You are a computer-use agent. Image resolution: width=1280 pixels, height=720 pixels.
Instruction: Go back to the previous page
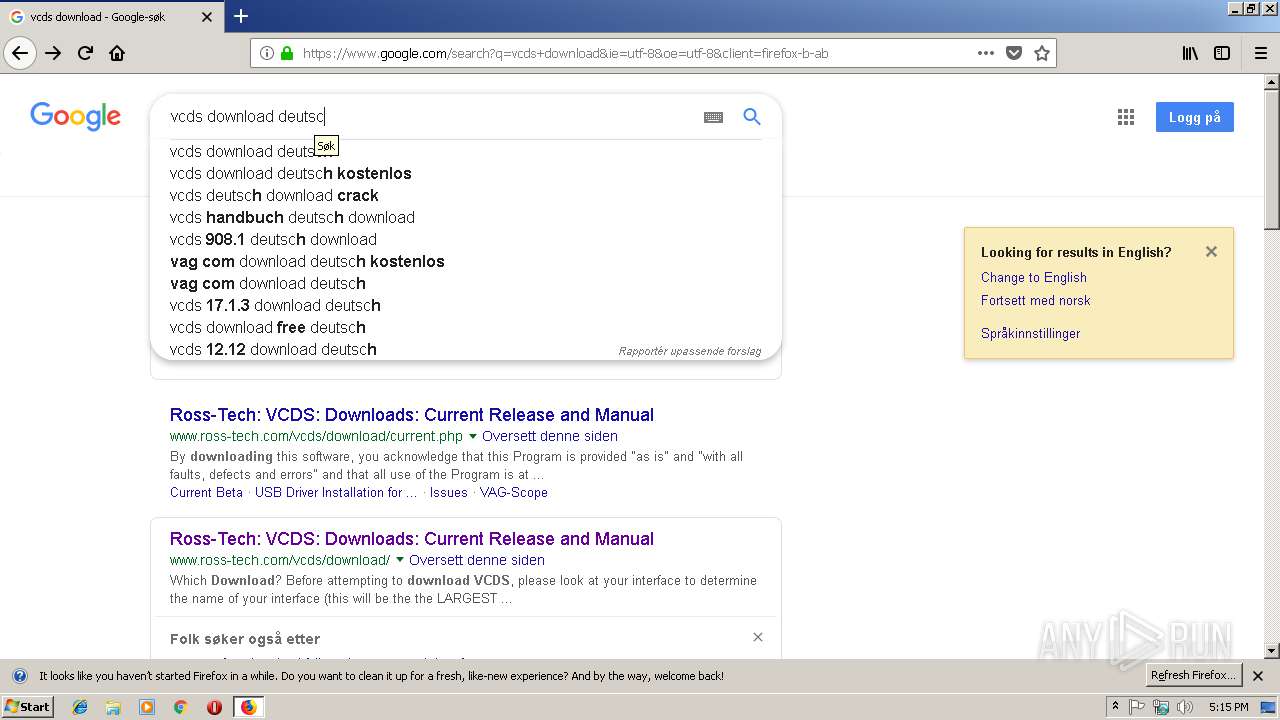pyautogui.click(x=20, y=53)
